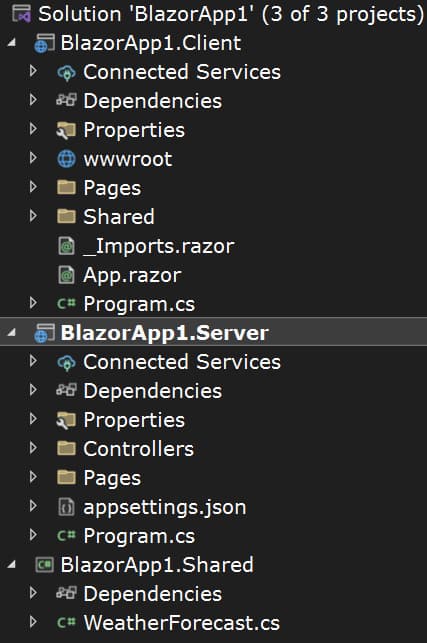Image resolution: width=427 pixels, height=643 pixels.
Task: Expand the wwwroot folder arrow
Action: [34, 158]
